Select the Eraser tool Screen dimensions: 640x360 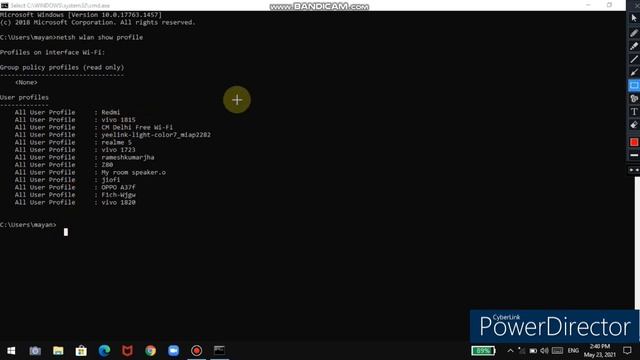pos(634,125)
